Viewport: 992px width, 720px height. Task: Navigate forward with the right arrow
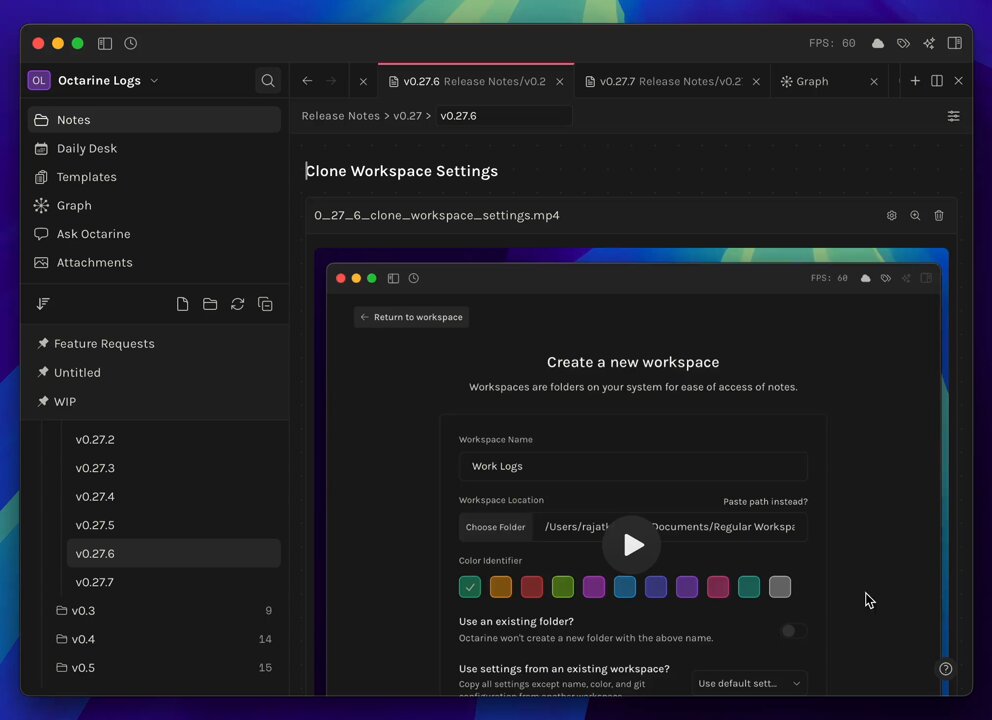[x=331, y=81]
